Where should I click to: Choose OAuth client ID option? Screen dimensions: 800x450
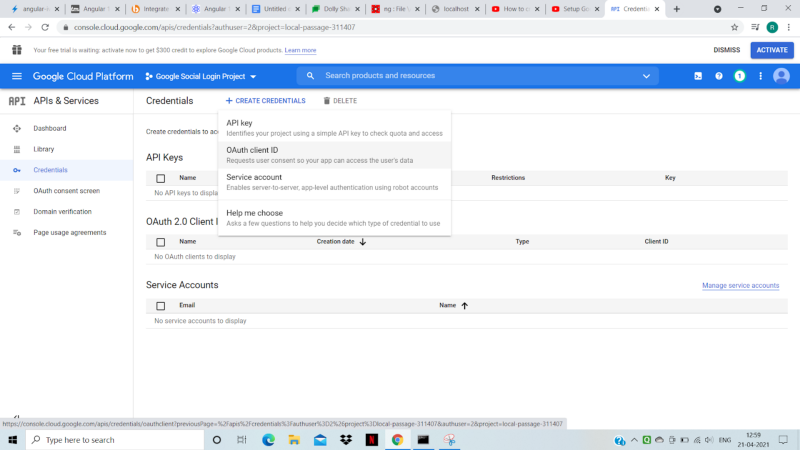tap(334, 155)
